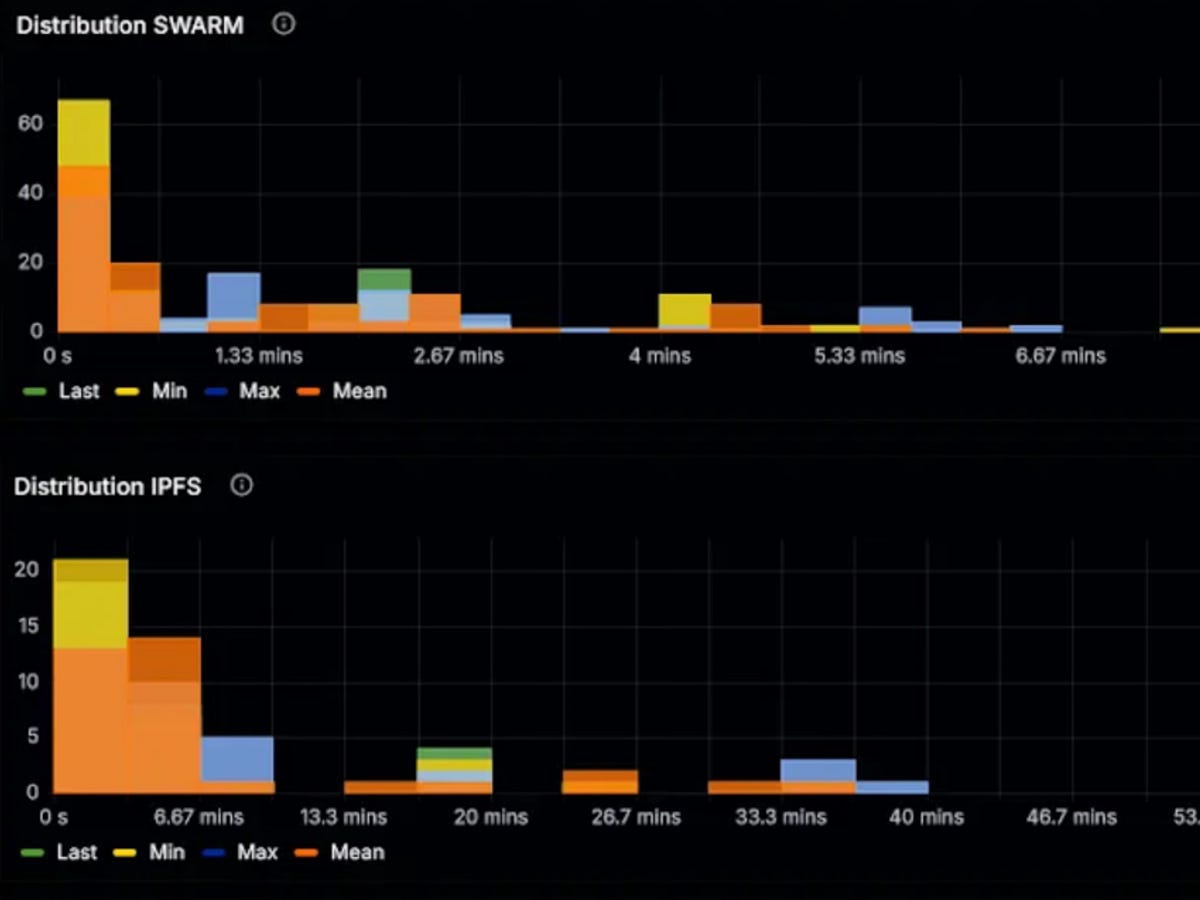
Task: Hide the Min series in SWARM legend
Action: coord(168,391)
